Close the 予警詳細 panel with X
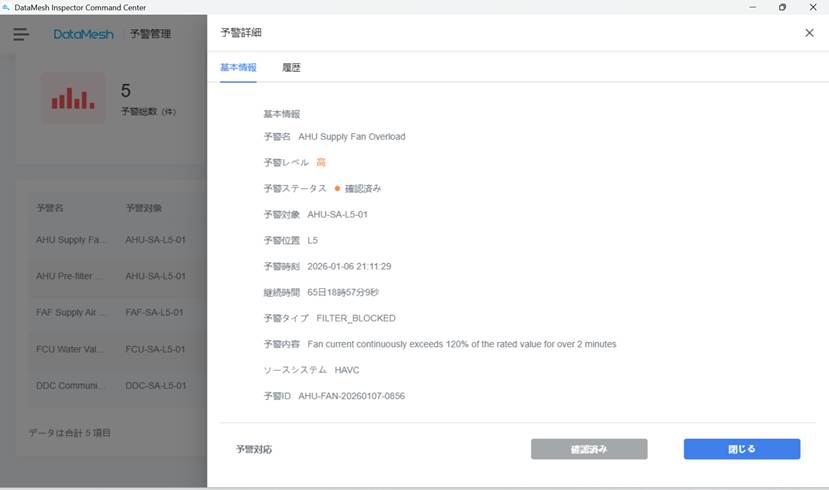The height and width of the screenshot is (490, 829). 809,33
